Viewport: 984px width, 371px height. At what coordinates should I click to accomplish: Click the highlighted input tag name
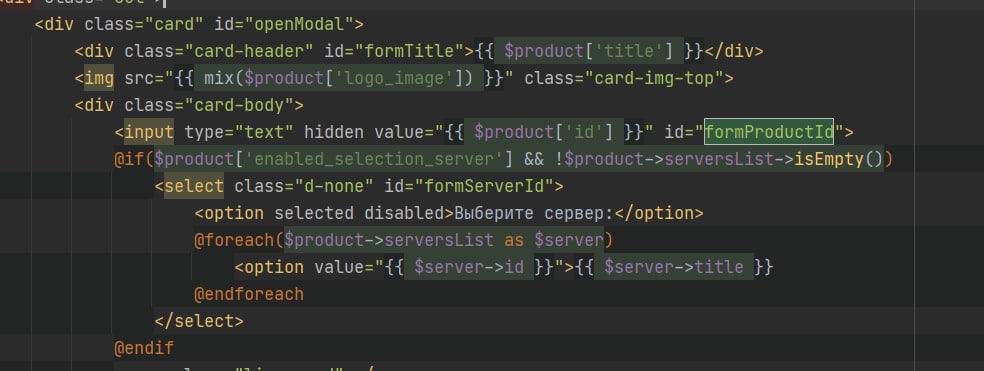(x=149, y=132)
